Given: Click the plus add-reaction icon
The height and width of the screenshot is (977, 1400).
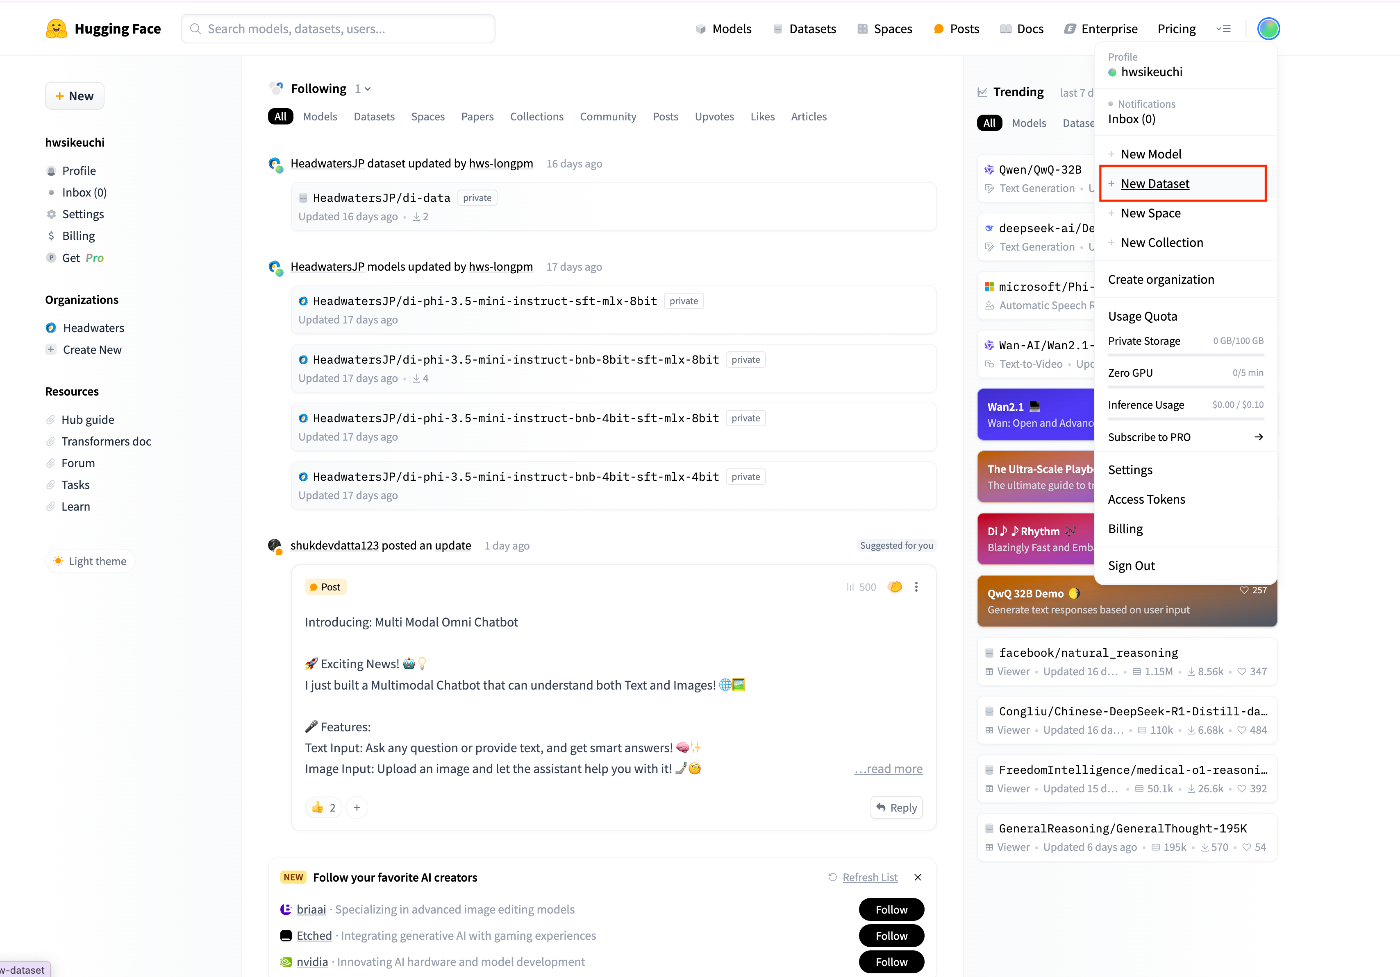Looking at the screenshot, I should click(357, 808).
